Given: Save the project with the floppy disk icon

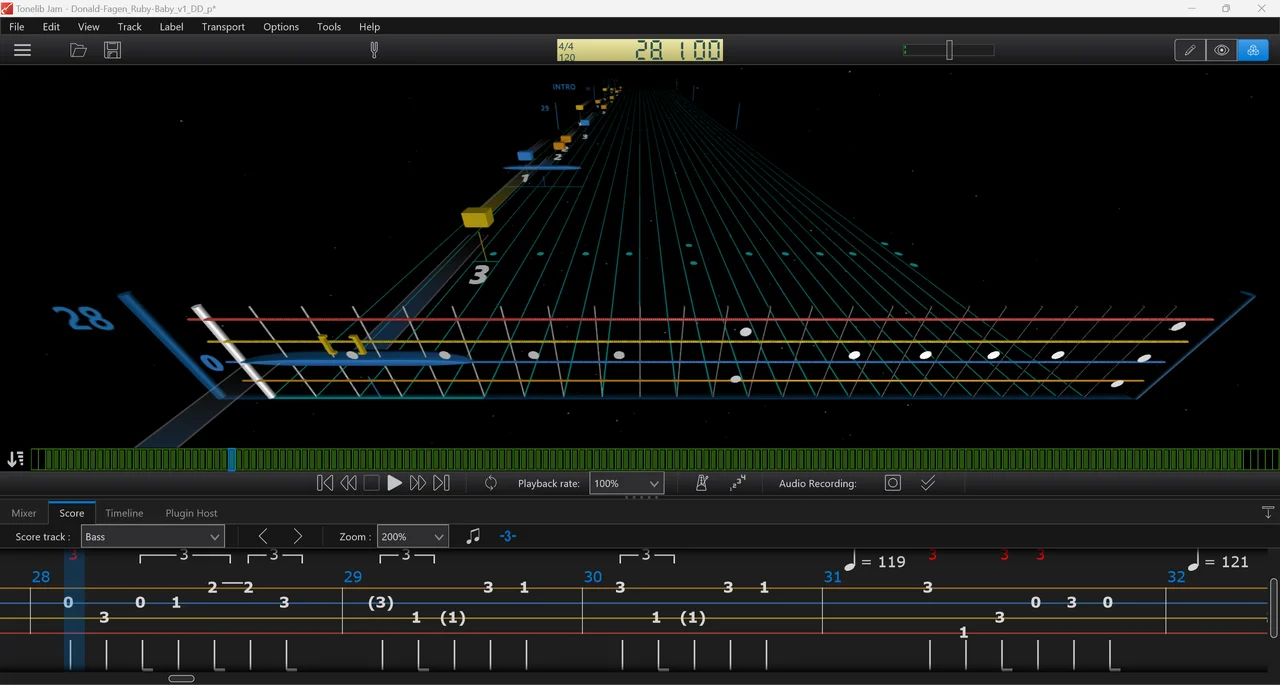Looking at the screenshot, I should coord(112,50).
